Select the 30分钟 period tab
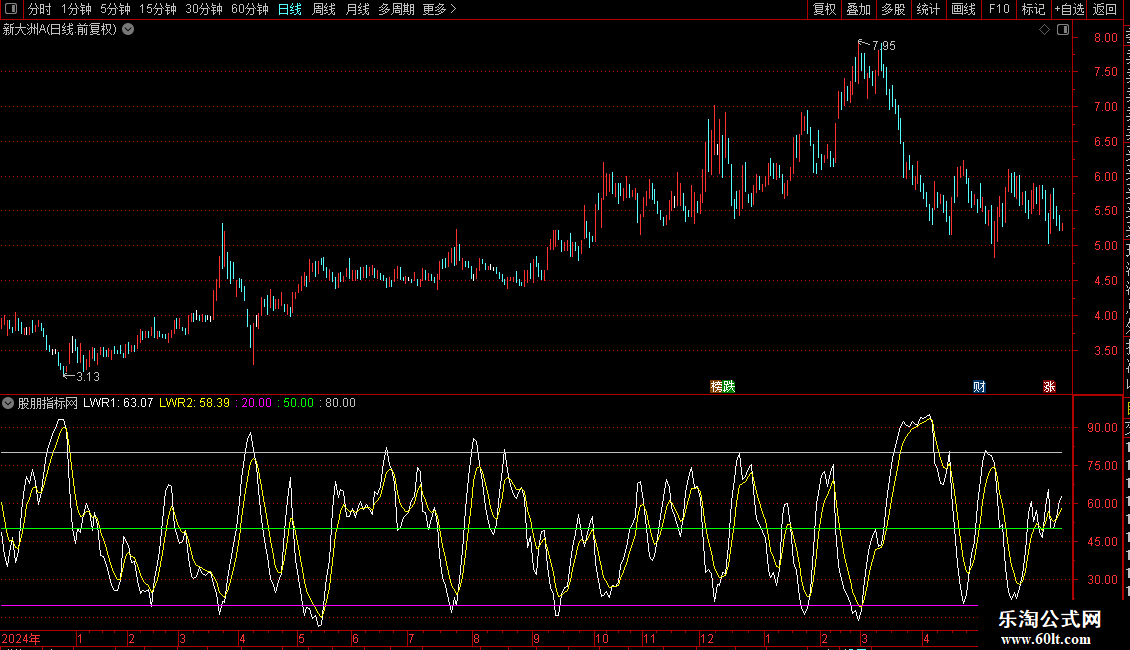The width and height of the screenshot is (1130, 650). (x=204, y=9)
